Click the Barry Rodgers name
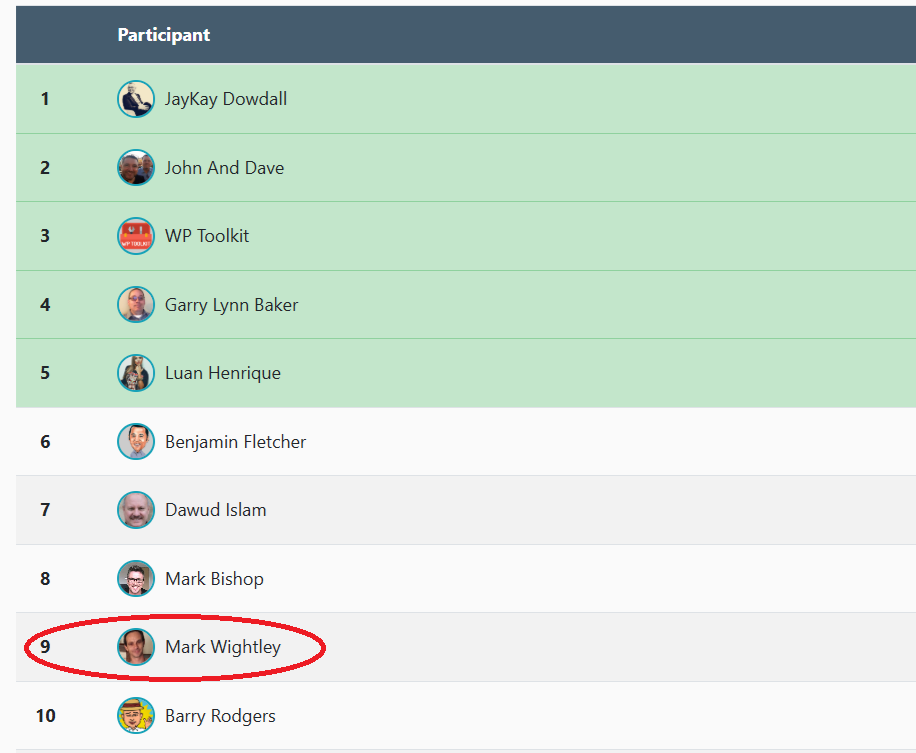Image resolution: width=916 pixels, height=753 pixels. [x=220, y=716]
